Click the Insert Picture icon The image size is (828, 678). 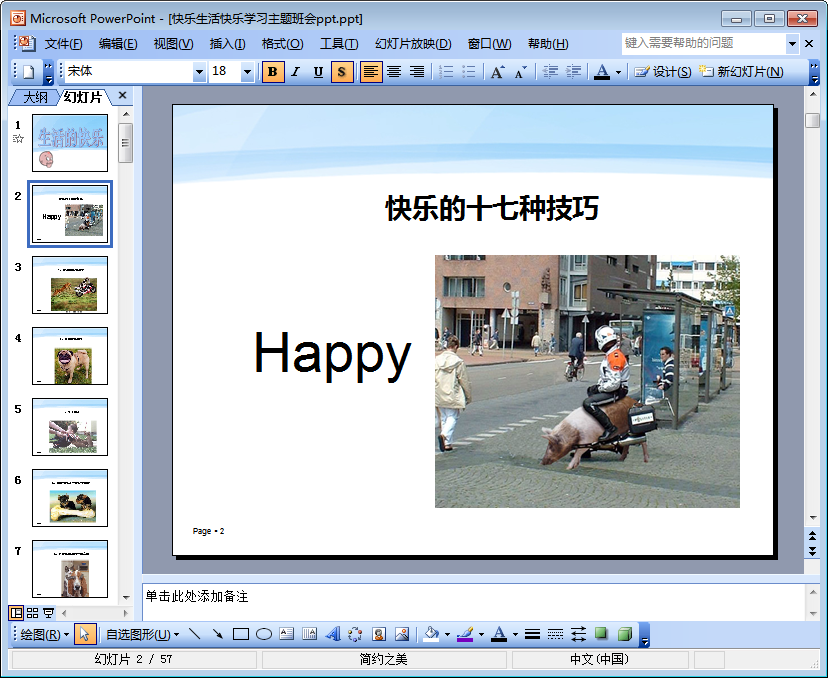(402, 634)
